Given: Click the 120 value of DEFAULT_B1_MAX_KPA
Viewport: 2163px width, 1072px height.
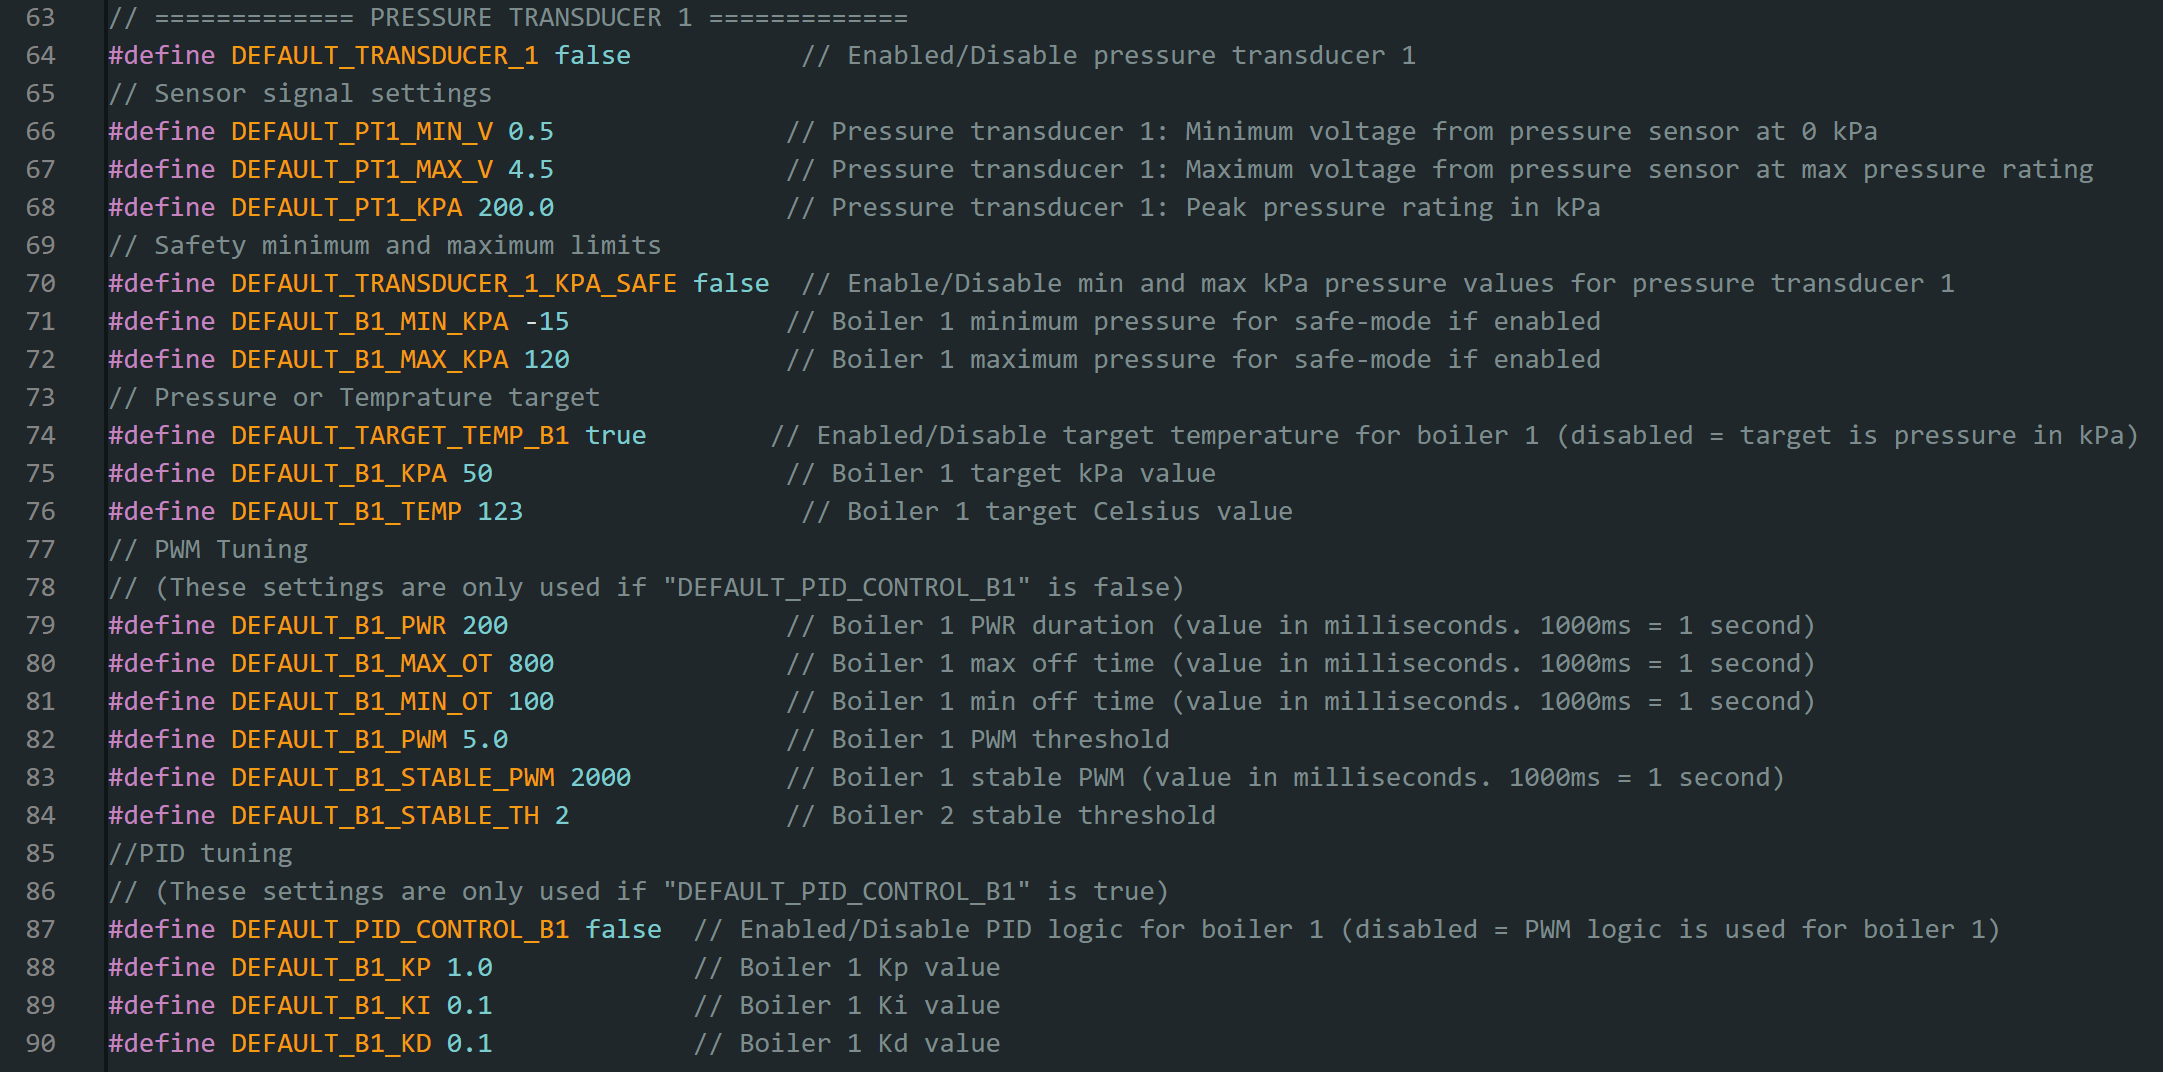Looking at the screenshot, I should (x=547, y=359).
